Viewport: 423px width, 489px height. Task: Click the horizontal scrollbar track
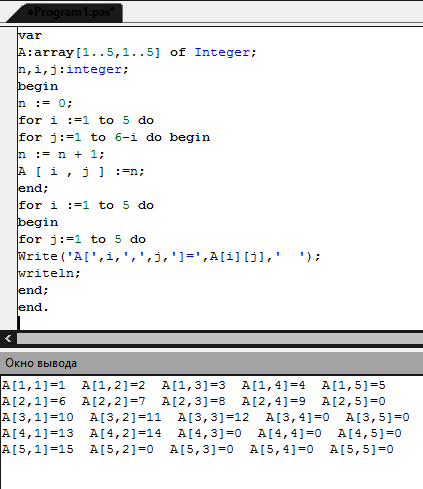220,339
